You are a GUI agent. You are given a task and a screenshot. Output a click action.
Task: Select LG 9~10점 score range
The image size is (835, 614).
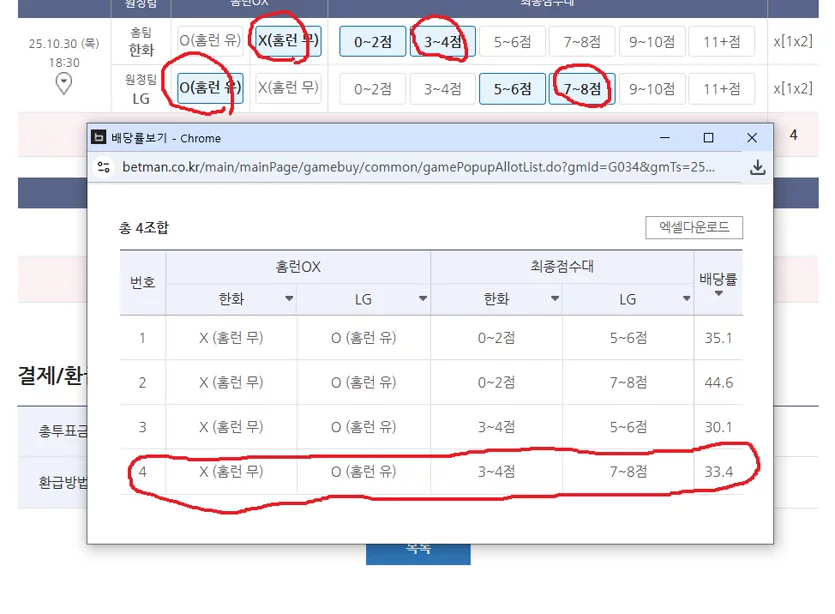tap(652, 88)
